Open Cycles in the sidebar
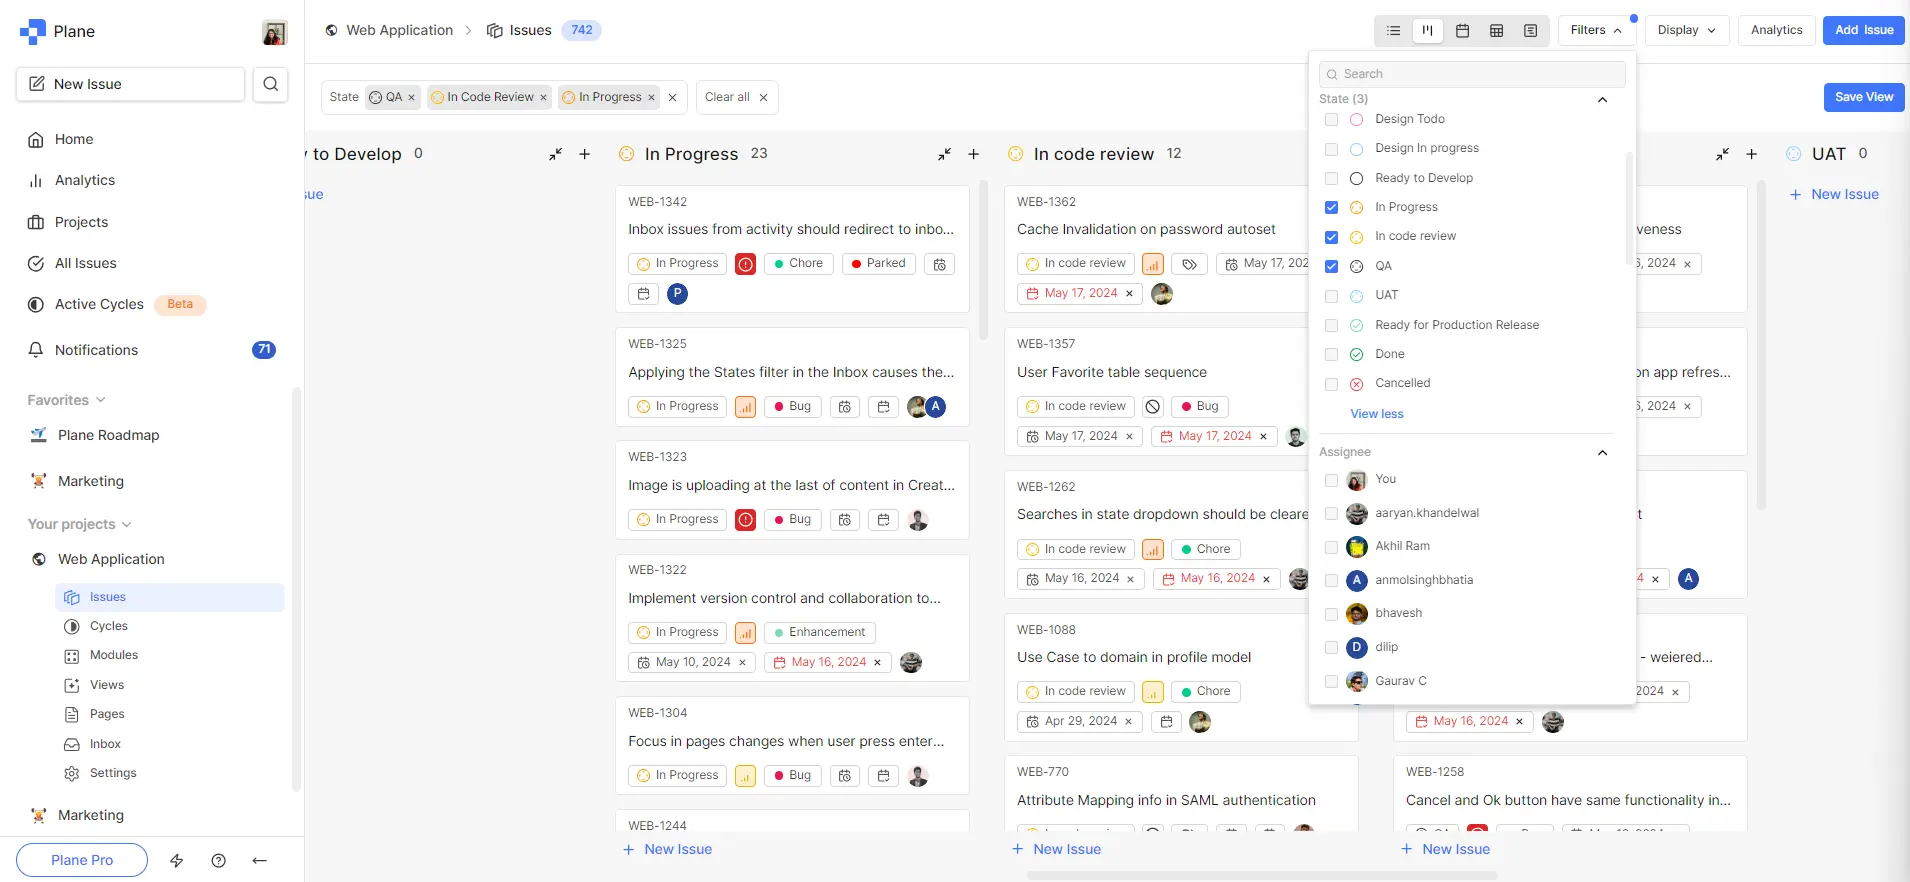This screenshot has width=1910, height=882. pyautogui.click(x=109, y=626)
